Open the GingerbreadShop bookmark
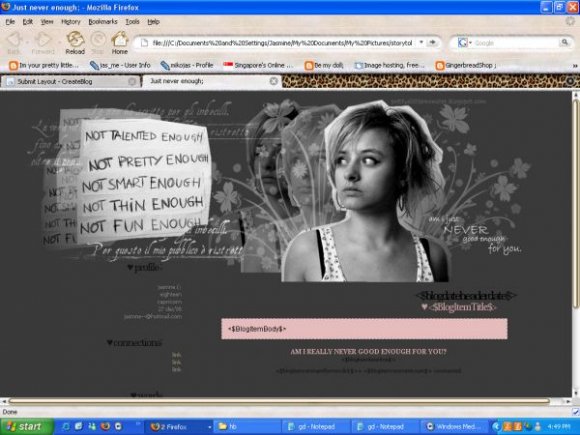 click(x=466, y=65)
